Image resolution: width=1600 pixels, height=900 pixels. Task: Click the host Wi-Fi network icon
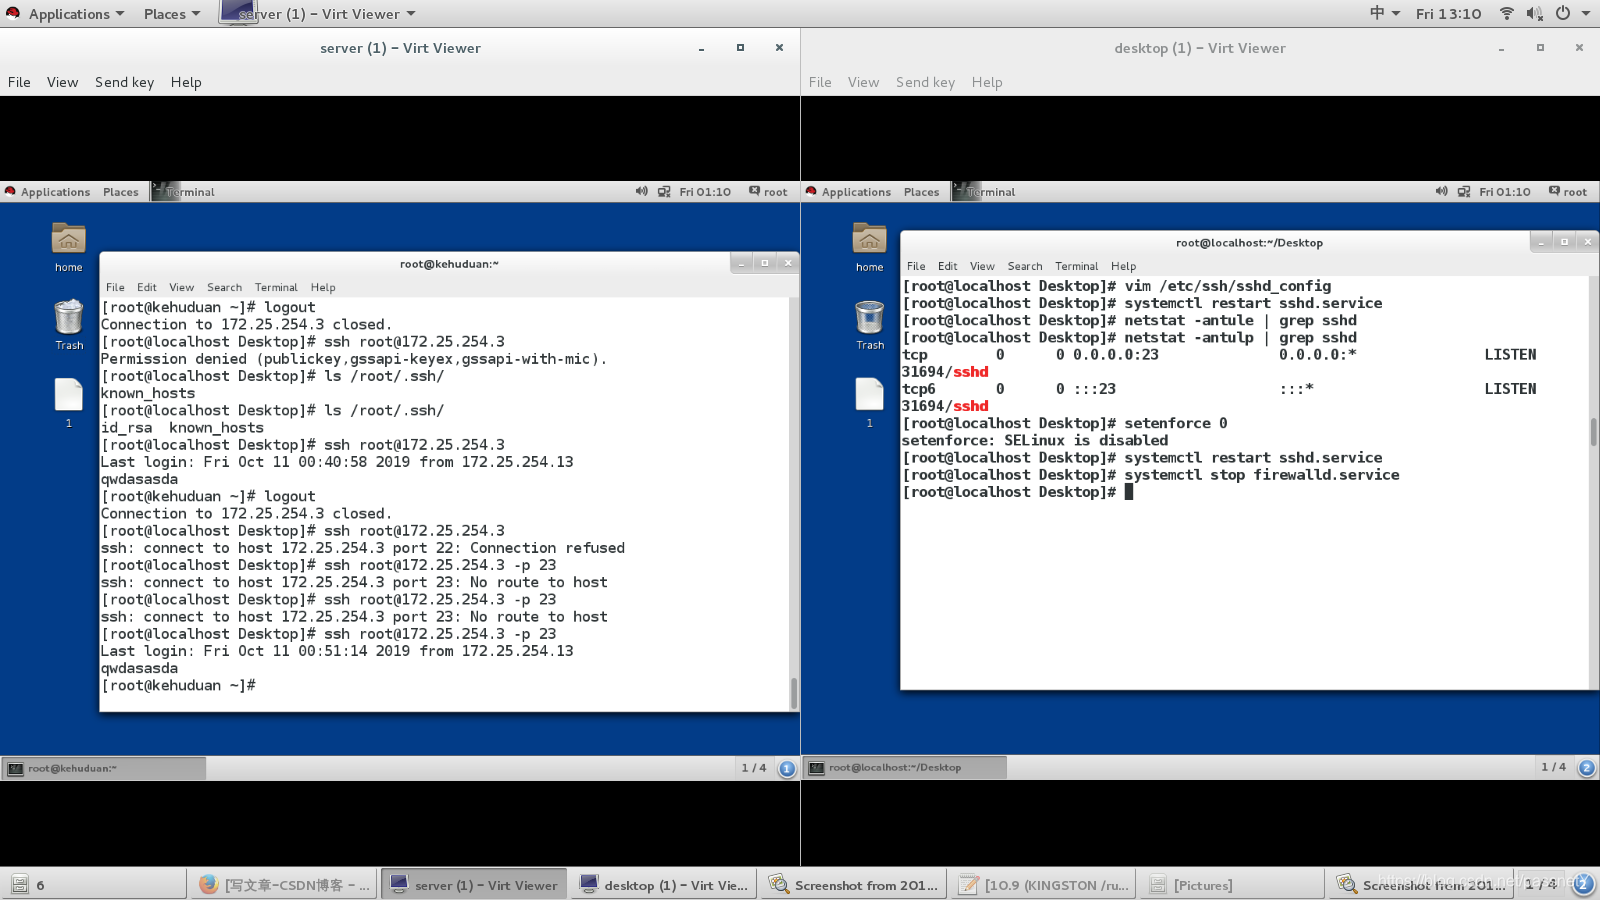[x=1507, y=13]
